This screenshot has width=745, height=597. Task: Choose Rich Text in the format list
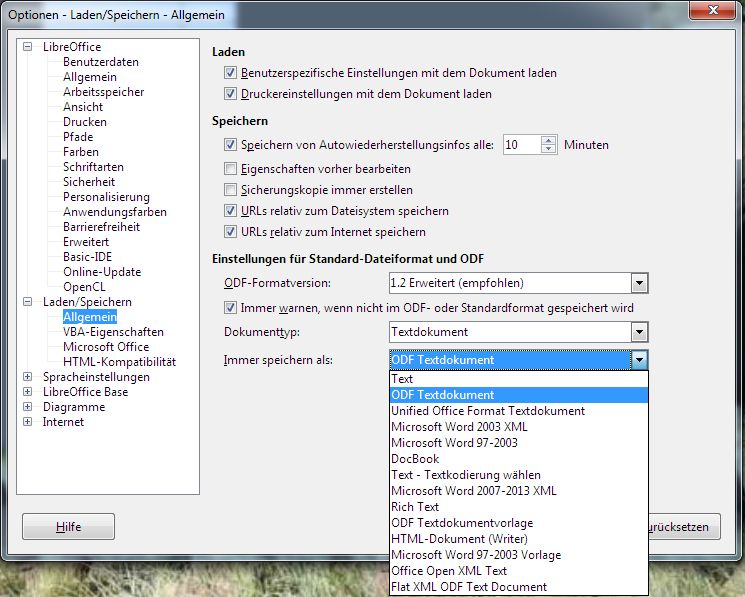[415, 507]
